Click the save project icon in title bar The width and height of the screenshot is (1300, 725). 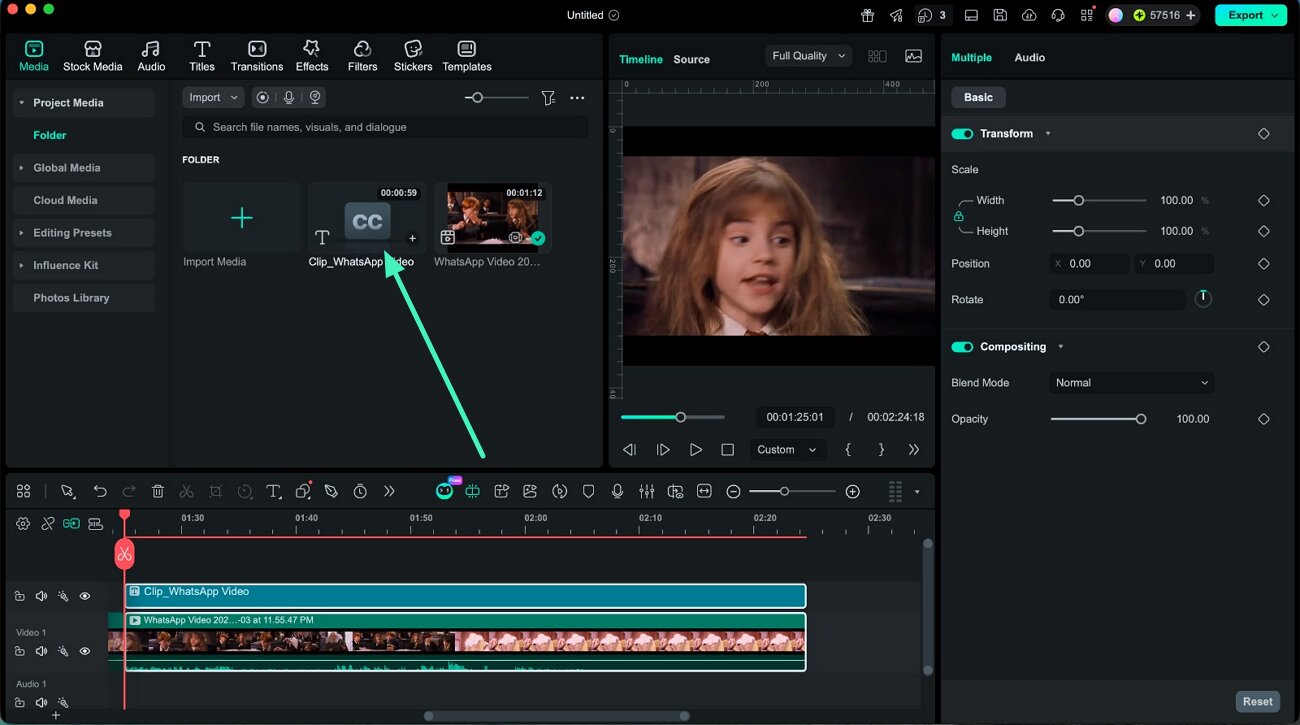[1000, 15]
